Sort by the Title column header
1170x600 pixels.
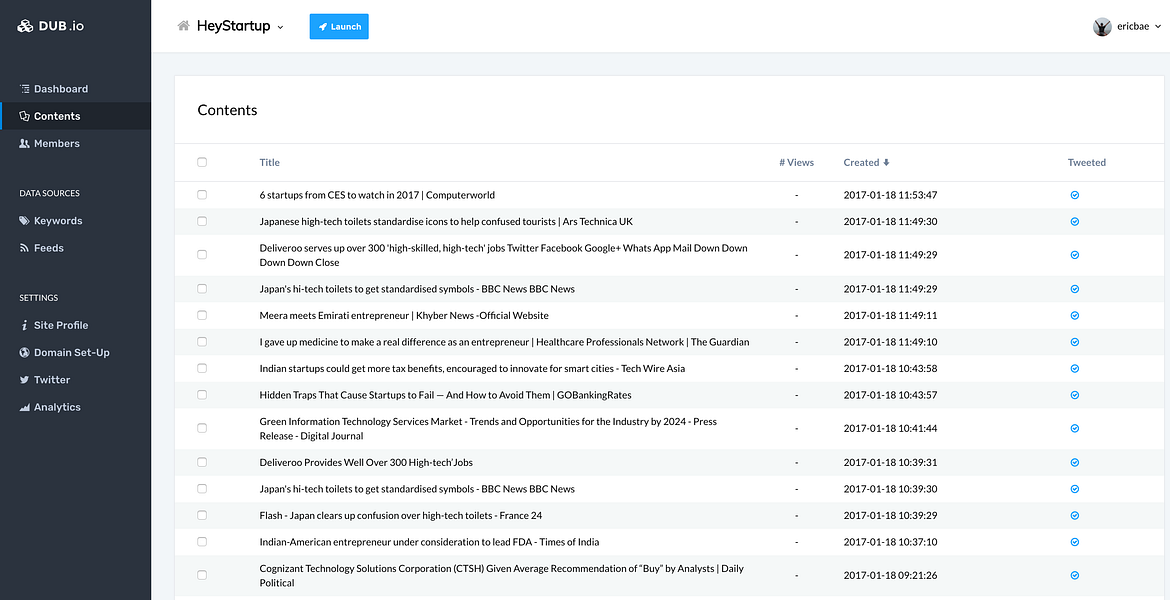click(x=269, y=162)
